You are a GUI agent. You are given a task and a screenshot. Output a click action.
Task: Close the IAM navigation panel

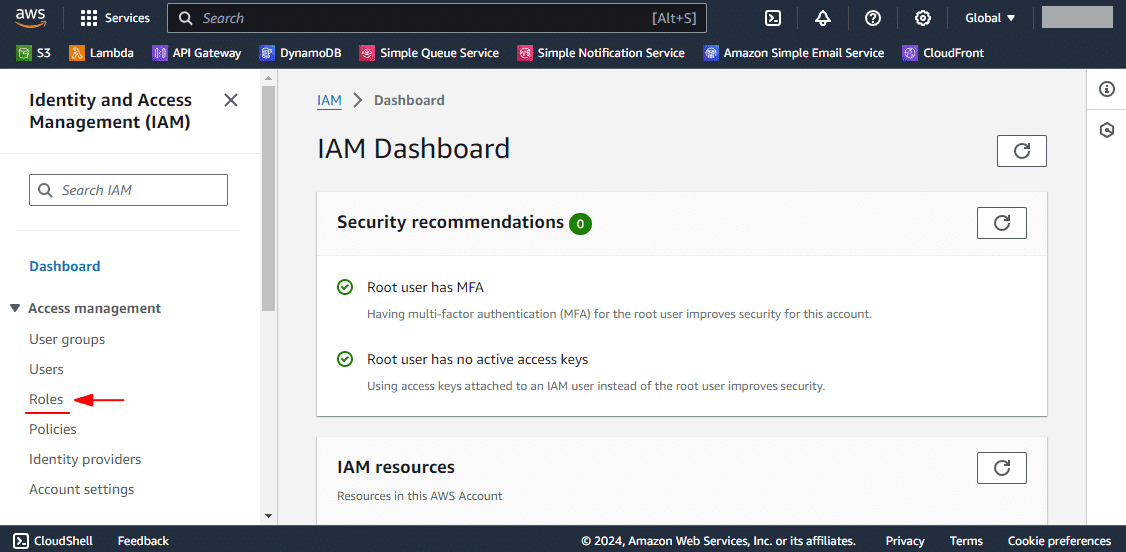[231, 100]
